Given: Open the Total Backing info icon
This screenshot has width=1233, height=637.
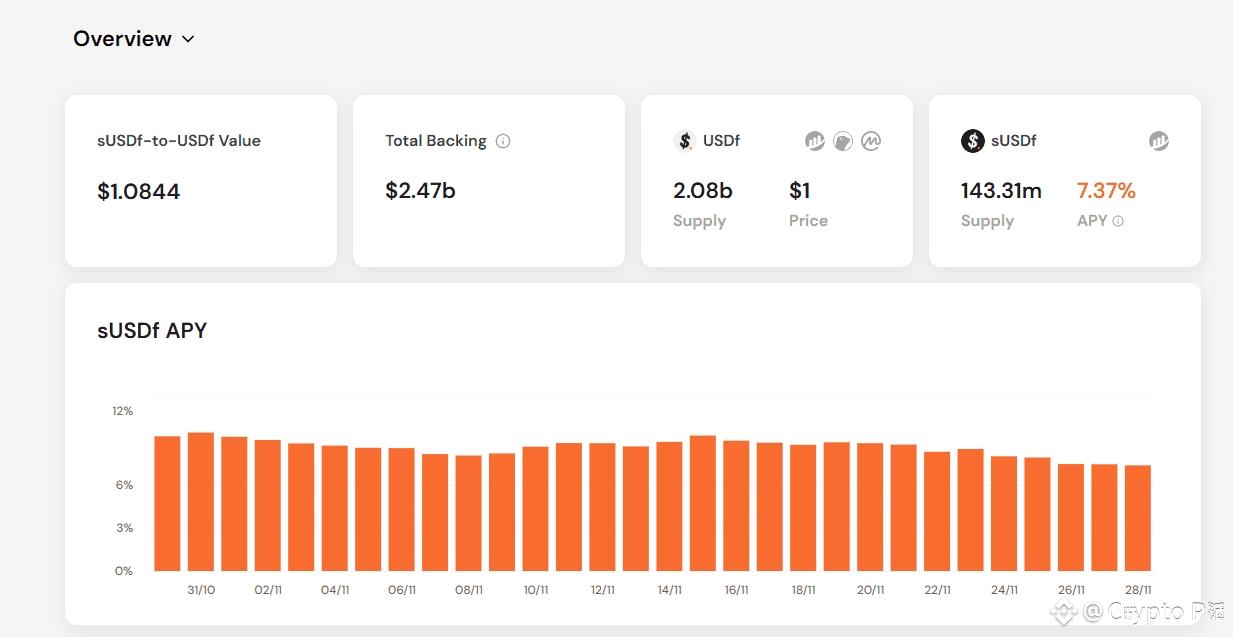Looking at the screenshot, I should tap(503, 141).
